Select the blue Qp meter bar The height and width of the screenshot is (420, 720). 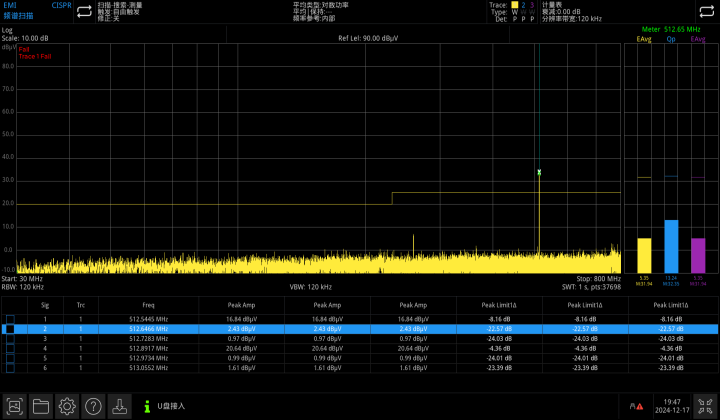pyautogui.click(x=671, y=245)
